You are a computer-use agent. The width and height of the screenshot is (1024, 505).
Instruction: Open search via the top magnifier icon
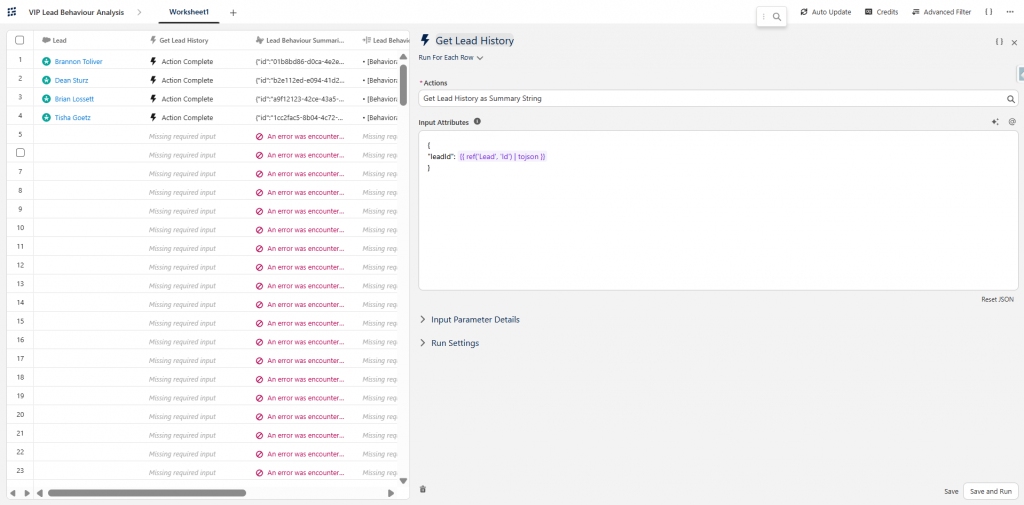tap(776, 17)
